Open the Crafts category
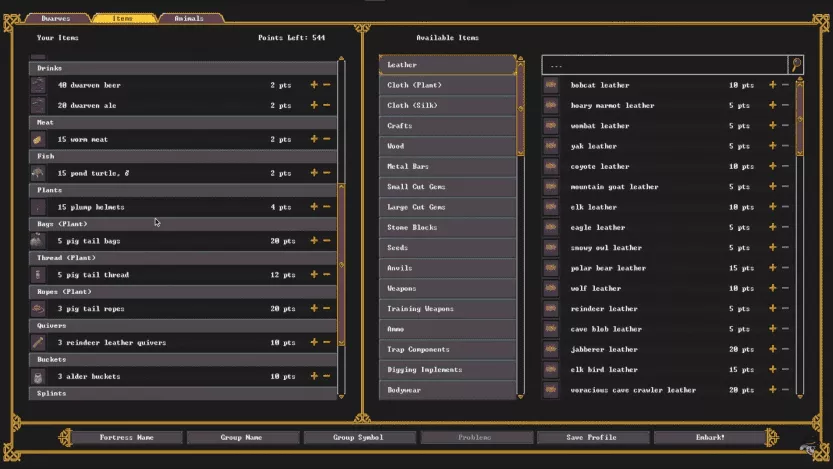The image size is (833, 469). tap(447, 125)
